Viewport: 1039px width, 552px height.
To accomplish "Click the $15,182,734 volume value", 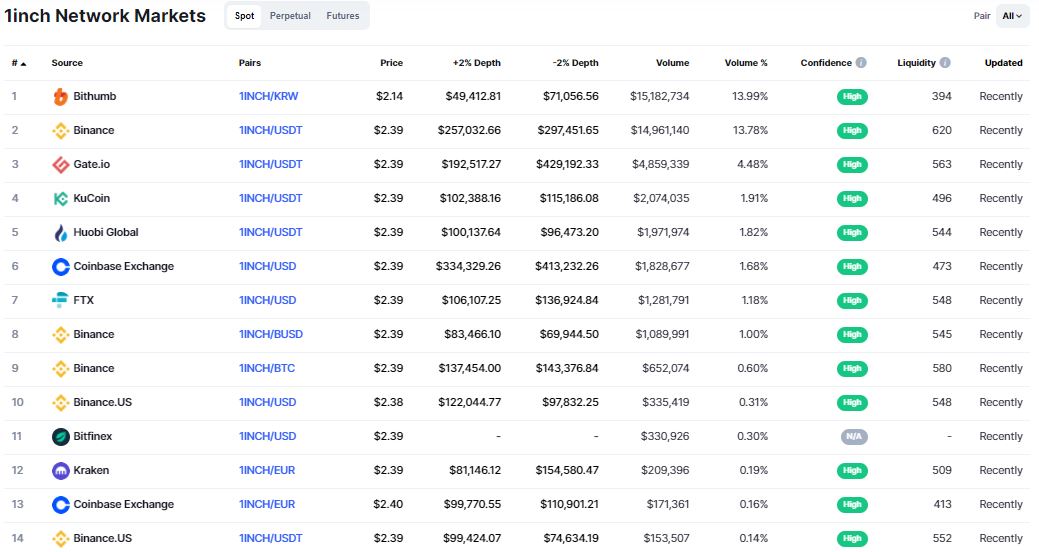I will coord(659,96).
